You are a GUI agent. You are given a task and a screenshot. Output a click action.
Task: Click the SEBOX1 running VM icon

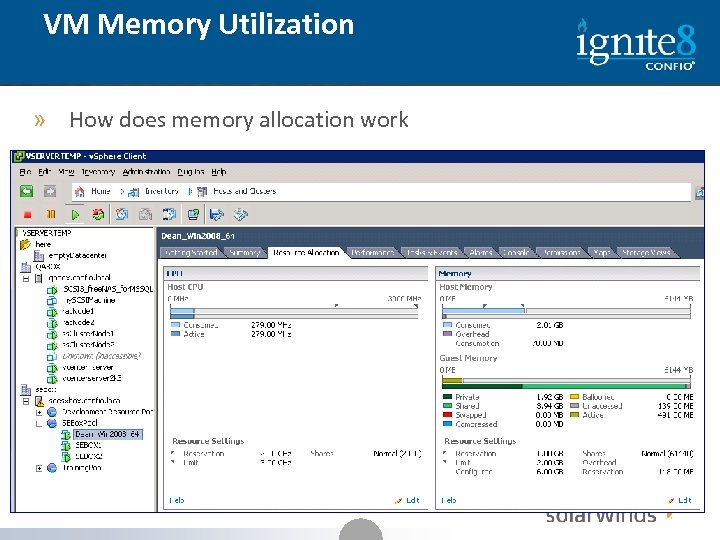(x=66, y=445)
